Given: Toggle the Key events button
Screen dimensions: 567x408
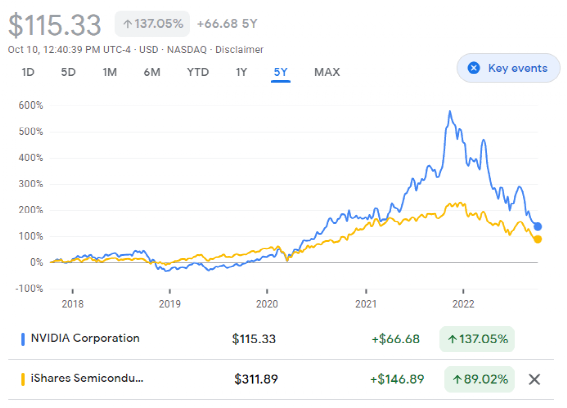Looking at the screenshot, I should (508, 68).
